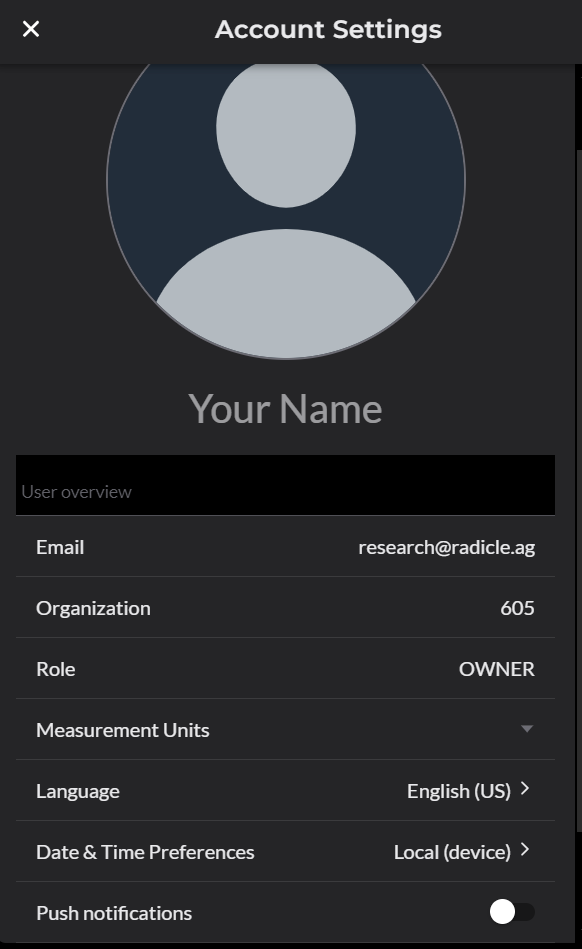Close the Account Settings panel
Screen dimensions: 582x949
point(31,29)
